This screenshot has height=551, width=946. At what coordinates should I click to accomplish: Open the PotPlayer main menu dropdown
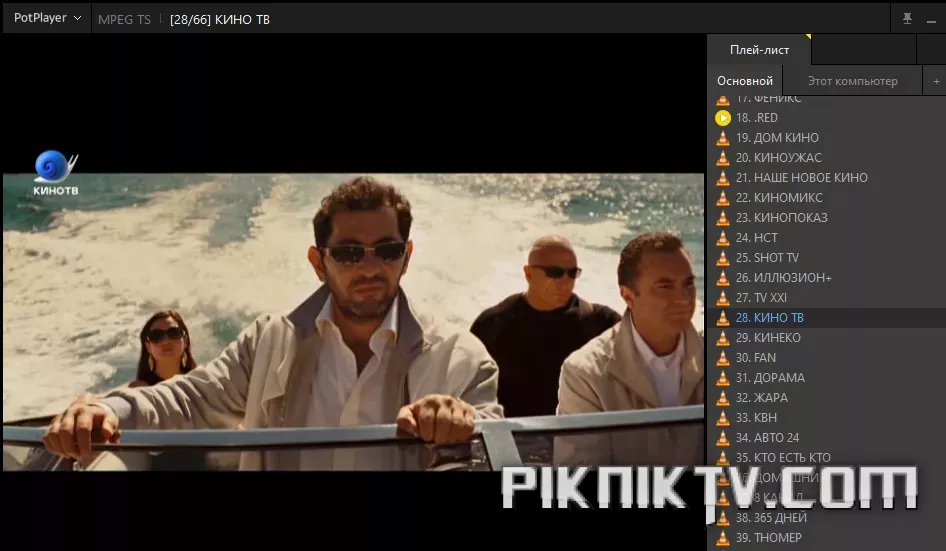pos(47,18)
